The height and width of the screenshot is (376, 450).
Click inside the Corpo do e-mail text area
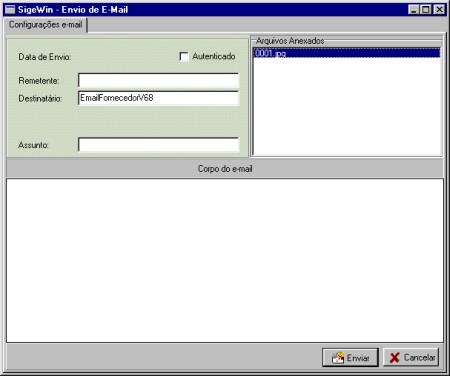coord(225,260)
